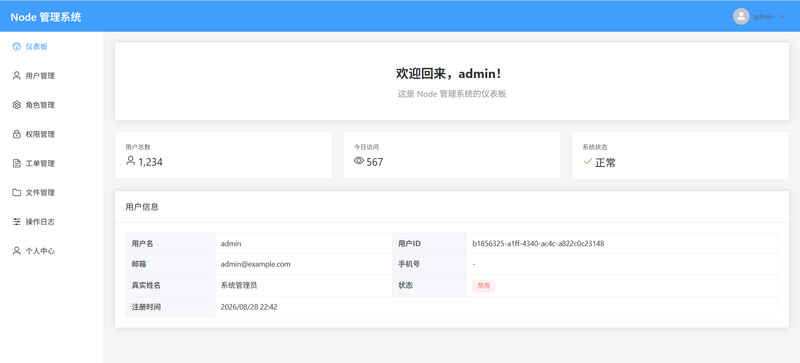Click the folder icon beside 文件管理
800x363 pixels.
click(16, 192)
